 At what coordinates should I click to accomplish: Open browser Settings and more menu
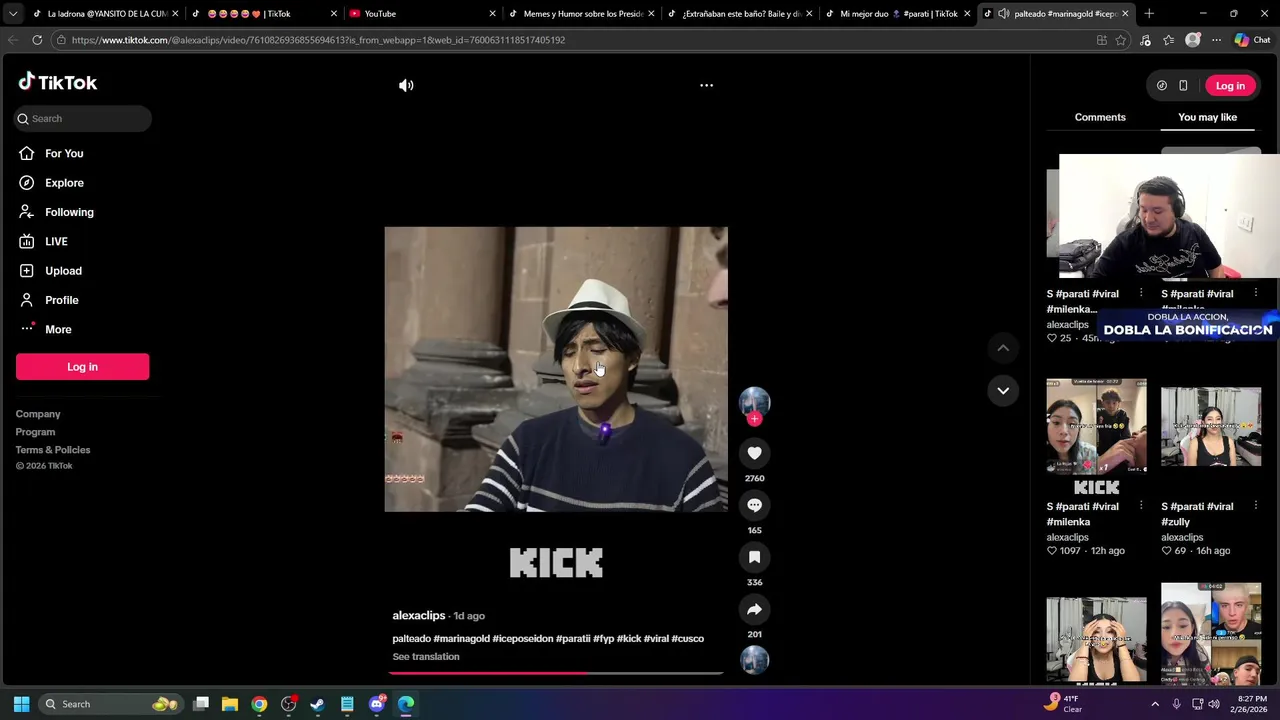[1216, 40]
